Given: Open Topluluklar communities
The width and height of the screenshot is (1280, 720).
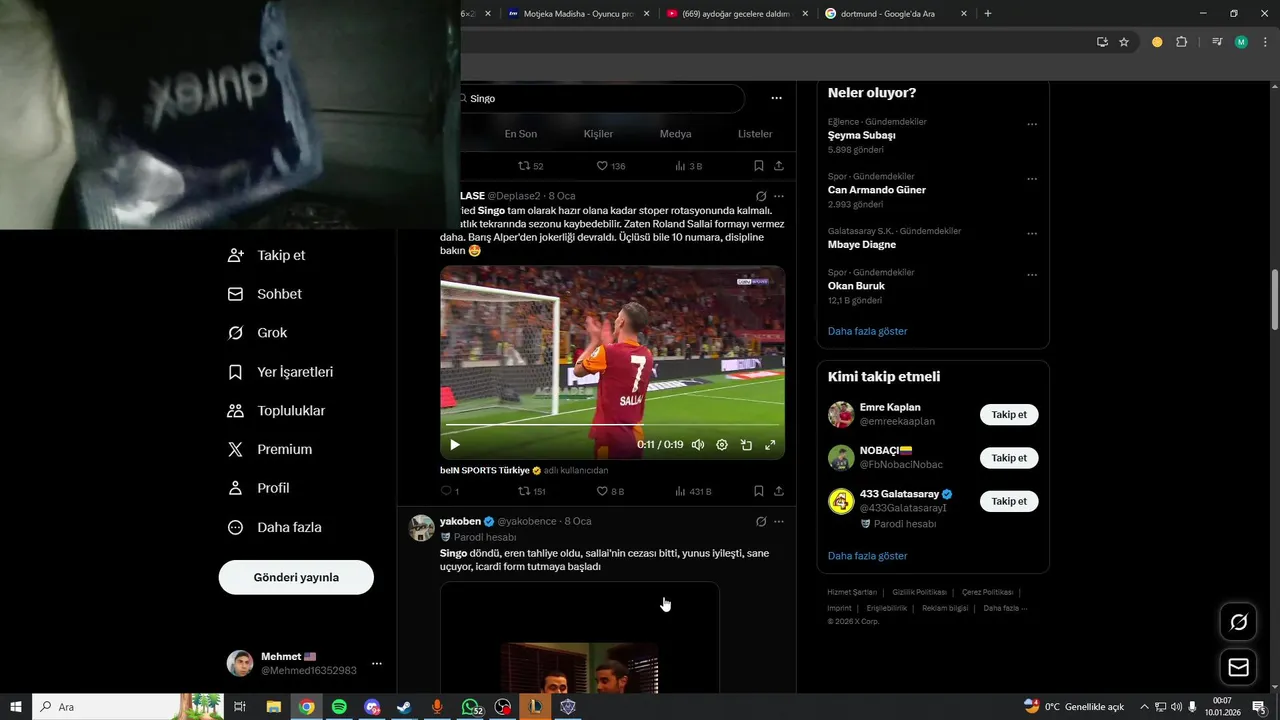Looking at the screenshot, I should 277,411.
